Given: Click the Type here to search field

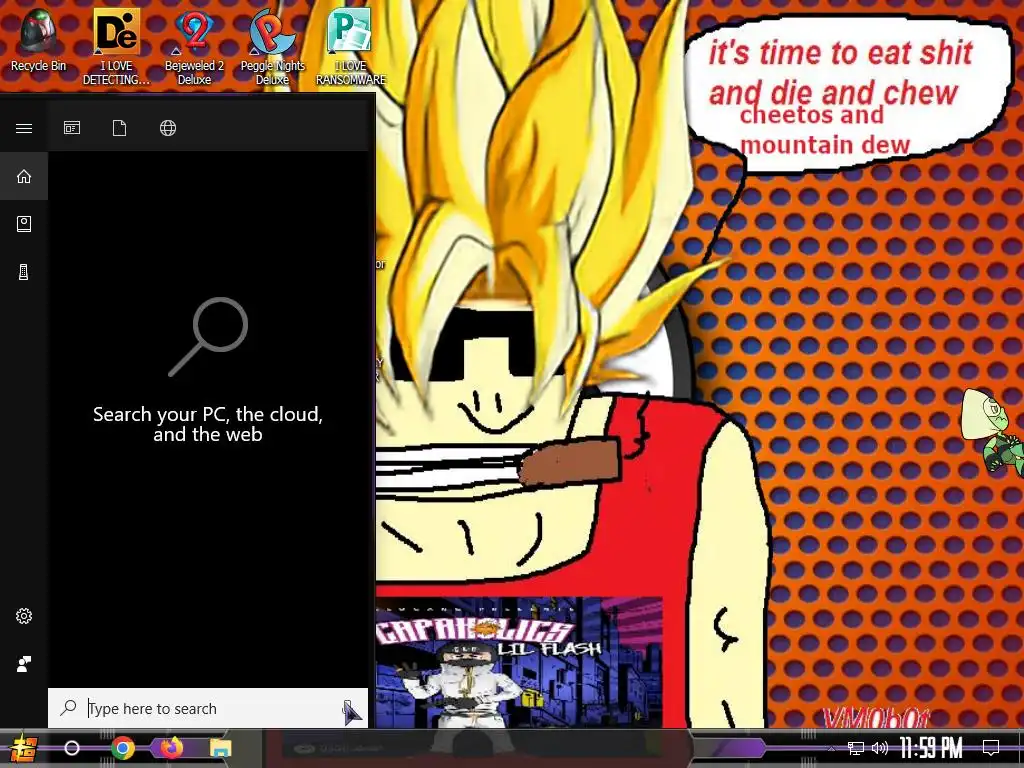Looking at the screenshot, I should (208, 708).
